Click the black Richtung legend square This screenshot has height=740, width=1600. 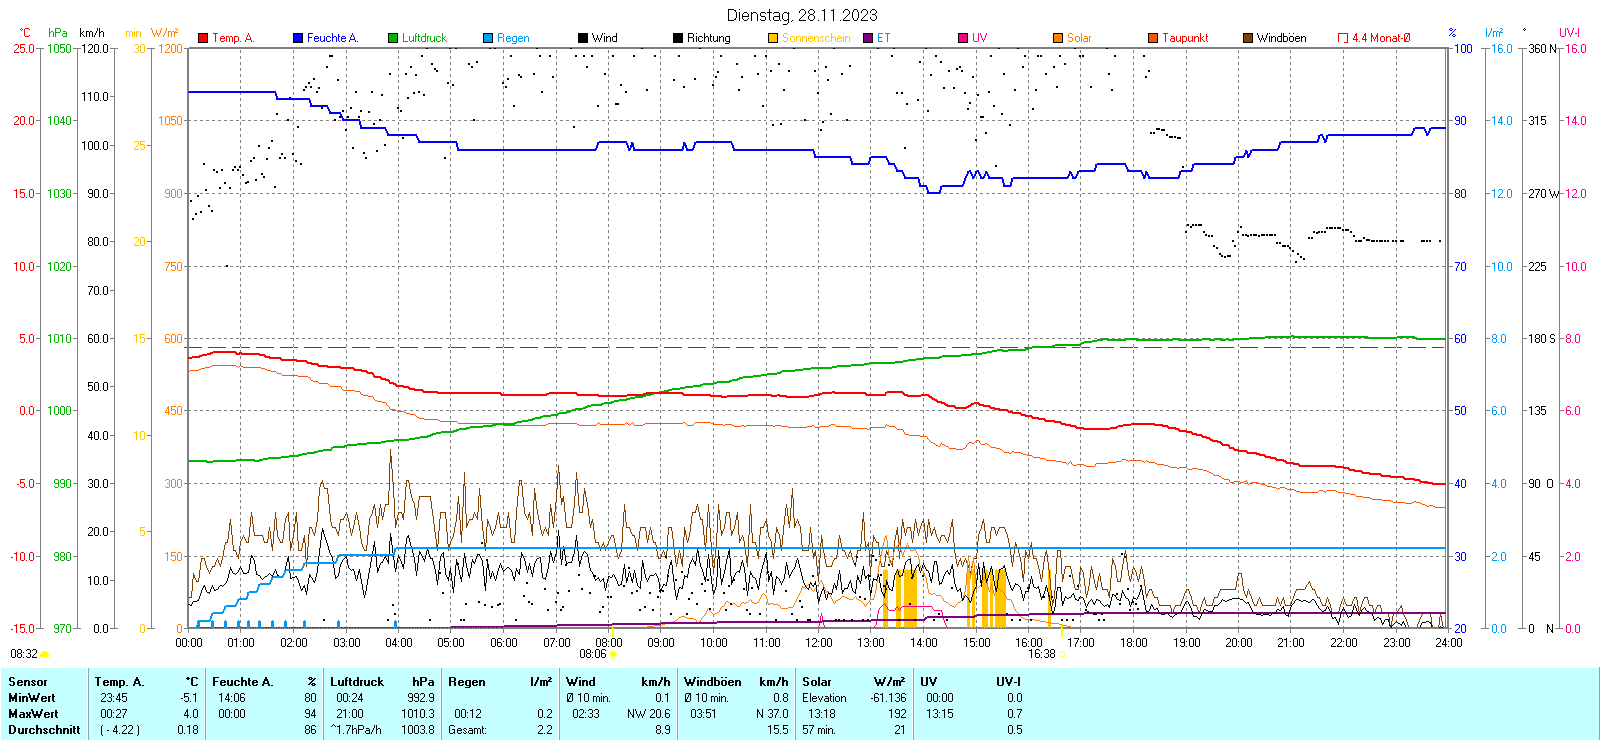tap(678, 38)
